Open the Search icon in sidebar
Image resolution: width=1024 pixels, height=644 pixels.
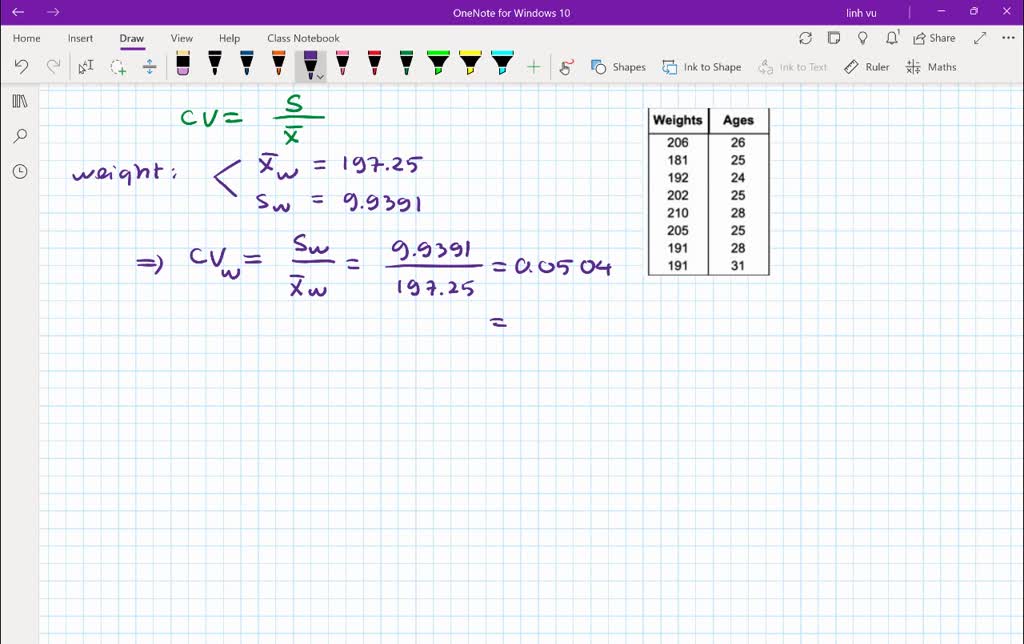click(20, 136)
